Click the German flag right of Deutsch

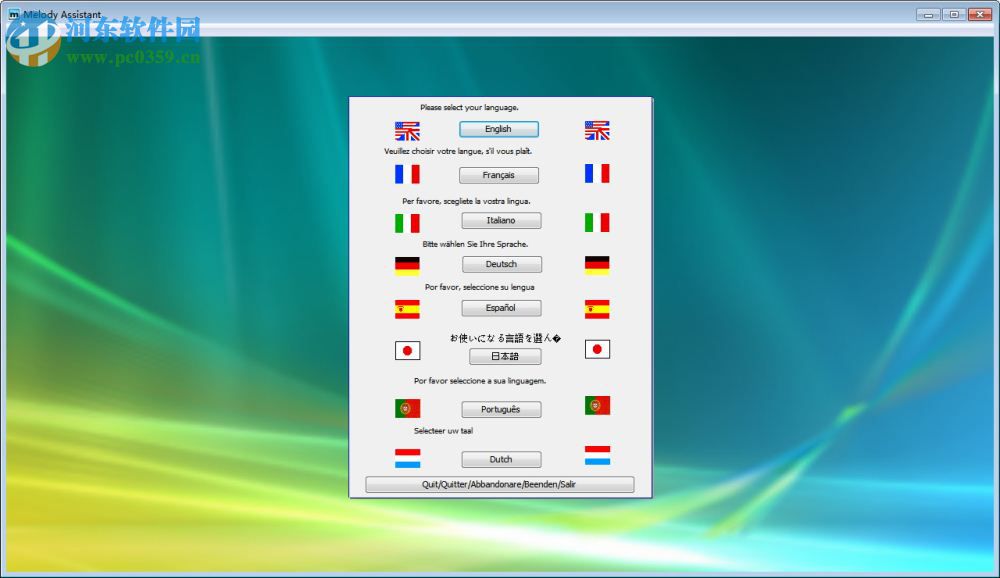point(597,265)
